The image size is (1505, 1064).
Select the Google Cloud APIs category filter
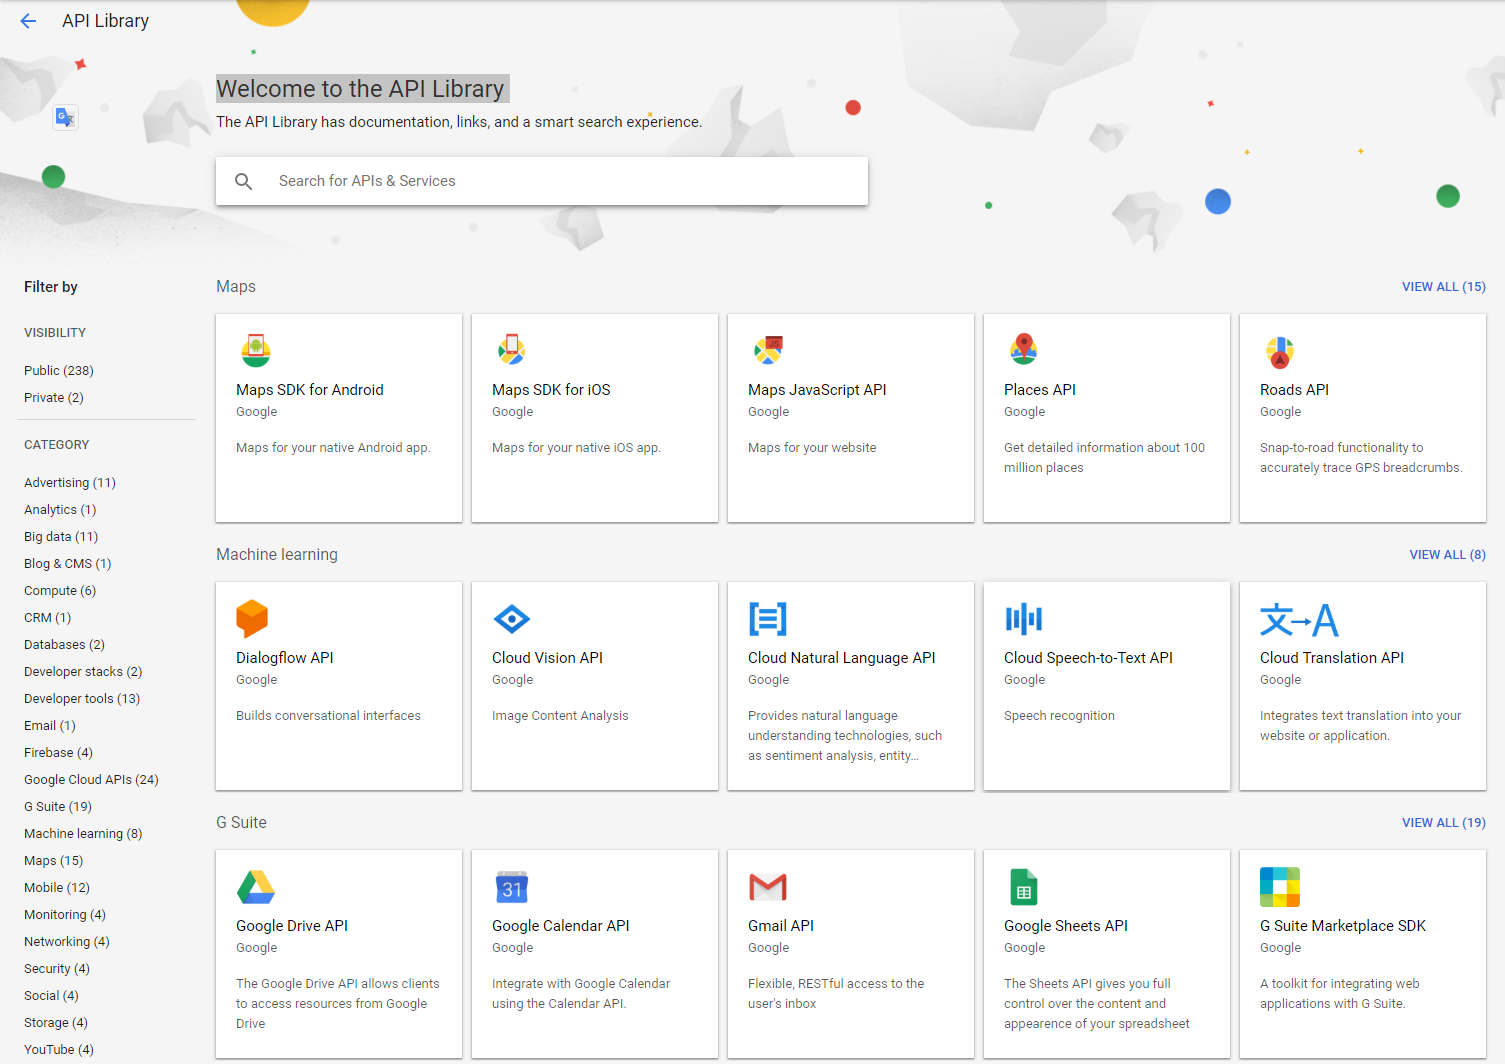pos(91,780)
